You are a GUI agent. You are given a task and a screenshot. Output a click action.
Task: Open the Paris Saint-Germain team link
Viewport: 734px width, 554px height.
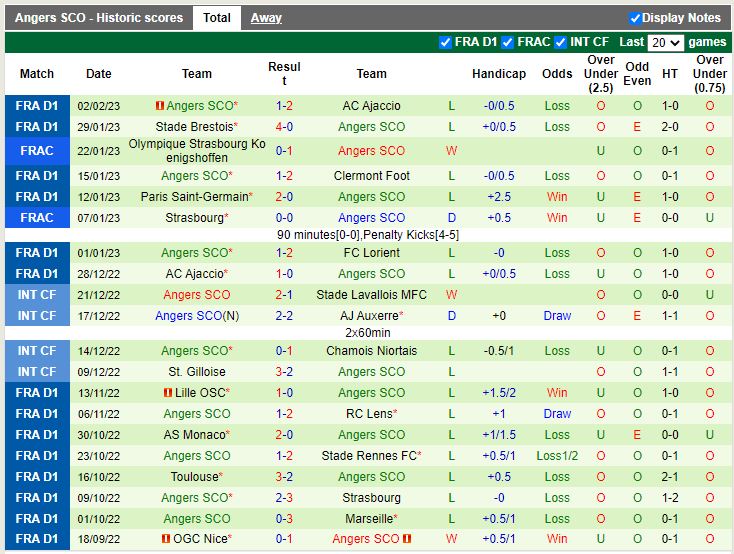tap(194, 197)
